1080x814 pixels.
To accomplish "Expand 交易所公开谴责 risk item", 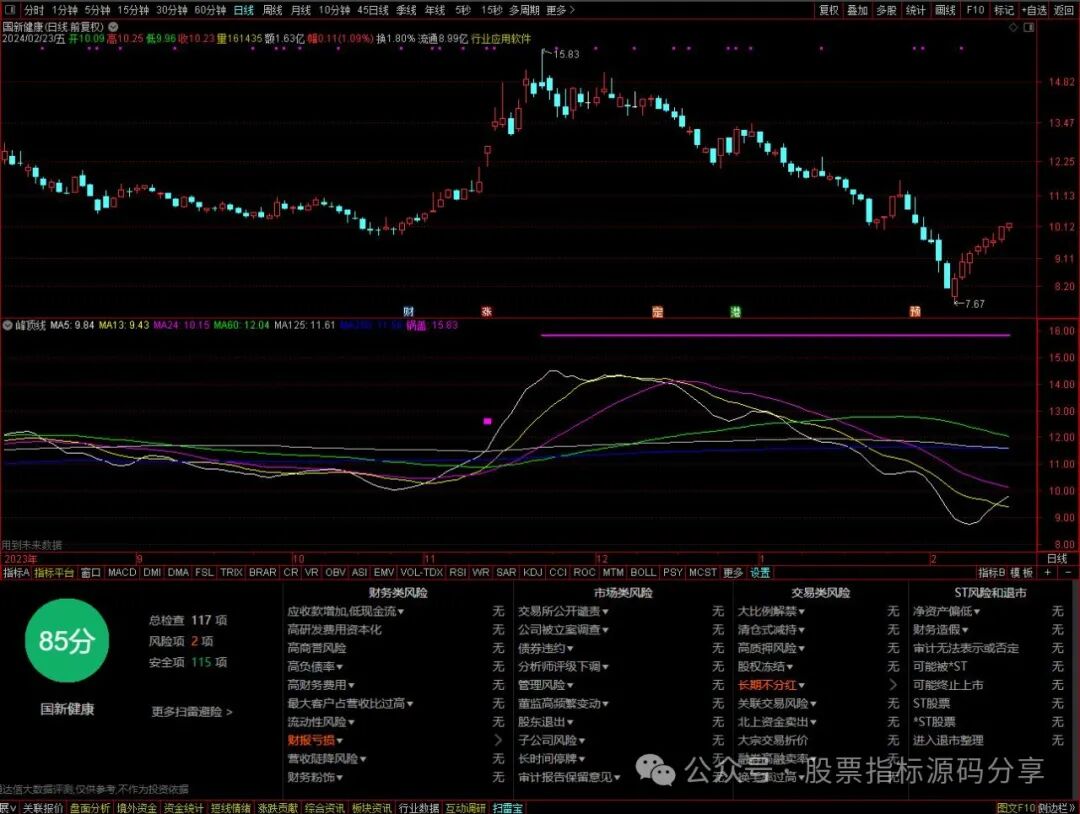I will (x=563, y=611).
